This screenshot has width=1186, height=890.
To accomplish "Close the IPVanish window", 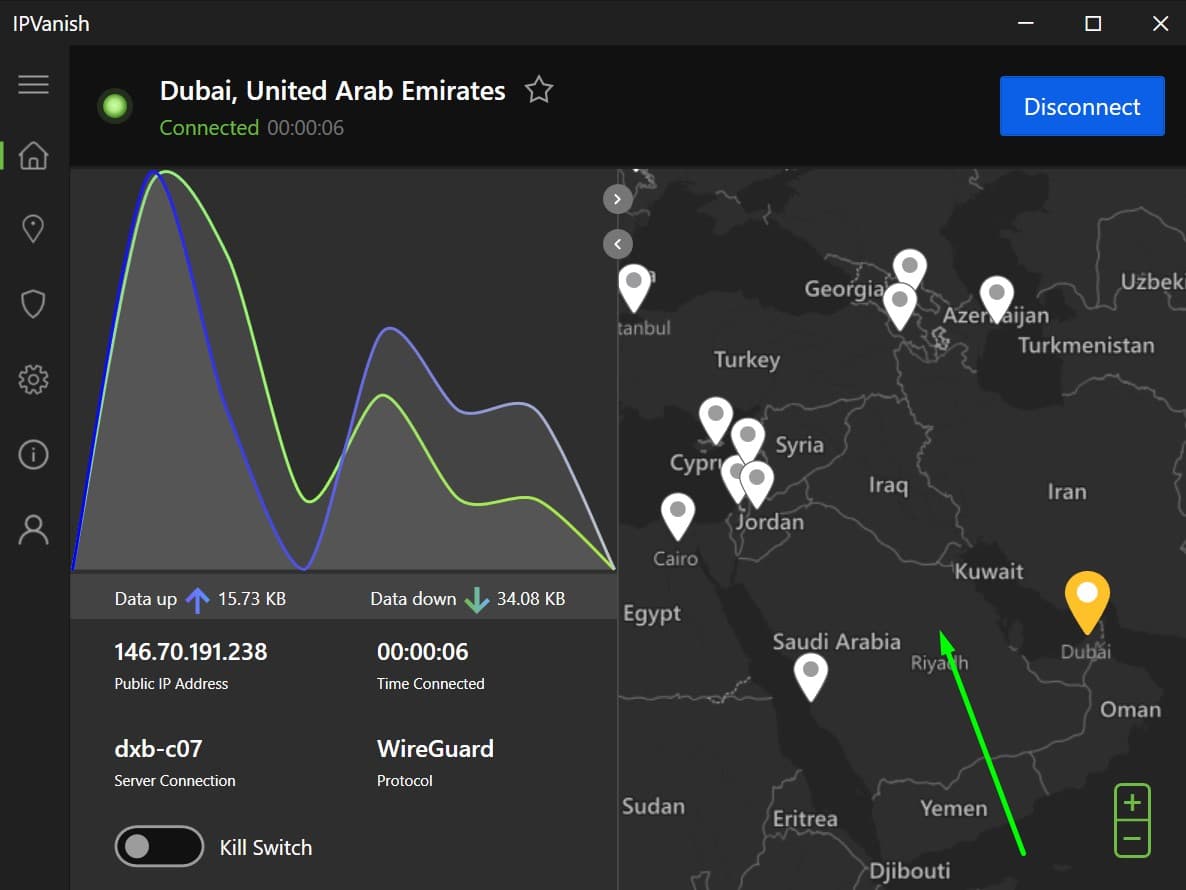I will (x=1160, y=23).
